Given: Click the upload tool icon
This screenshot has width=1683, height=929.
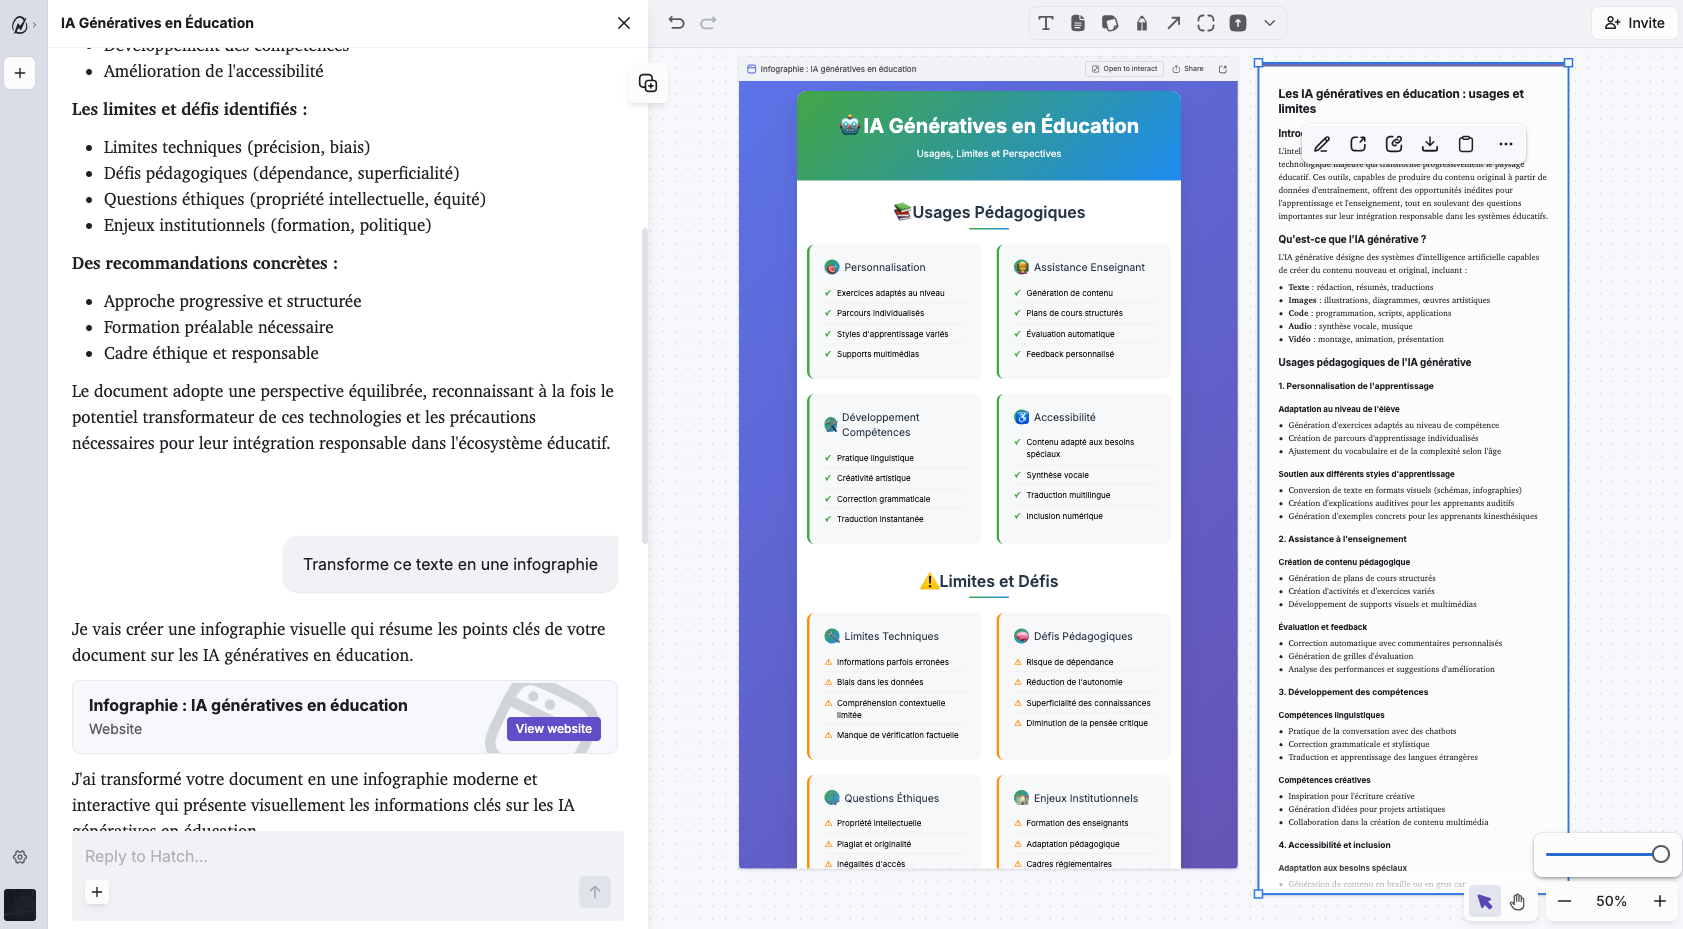Looking at the screenshot, I should click(1238, 23).
